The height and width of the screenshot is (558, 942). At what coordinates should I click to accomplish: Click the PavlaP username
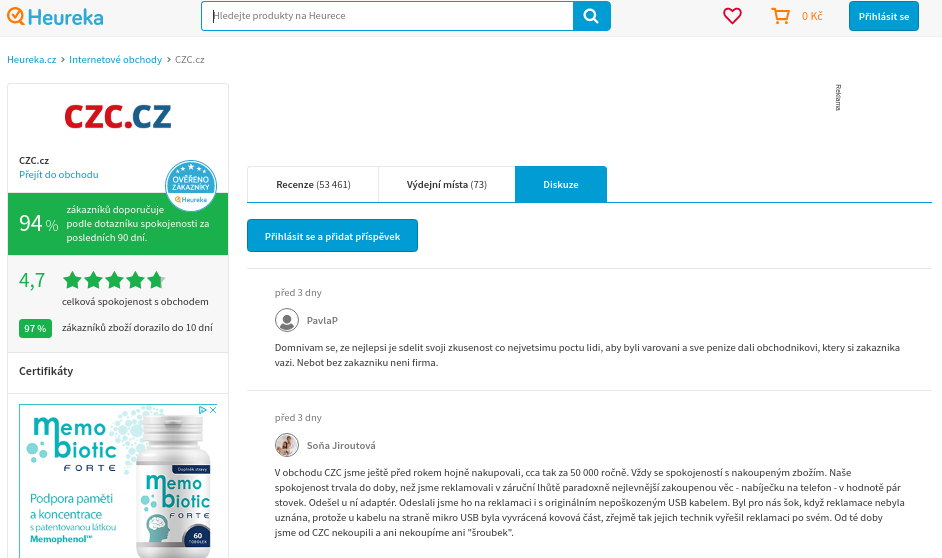click(x=322, y=321)
